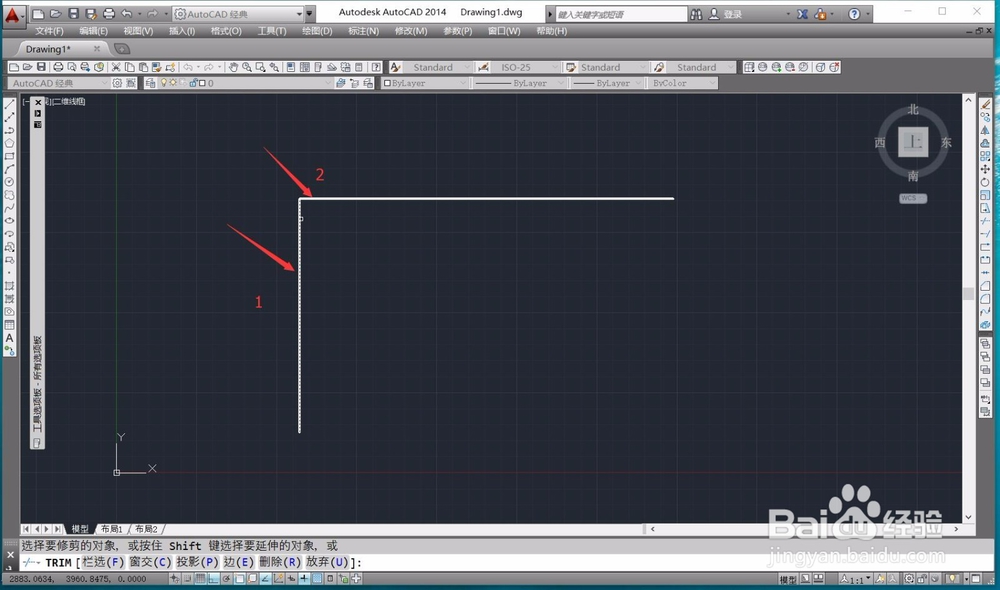Viewport: 1000px width, 590px height.
Task: Toggle Object Snap in status bar
Action: point(240,579)
